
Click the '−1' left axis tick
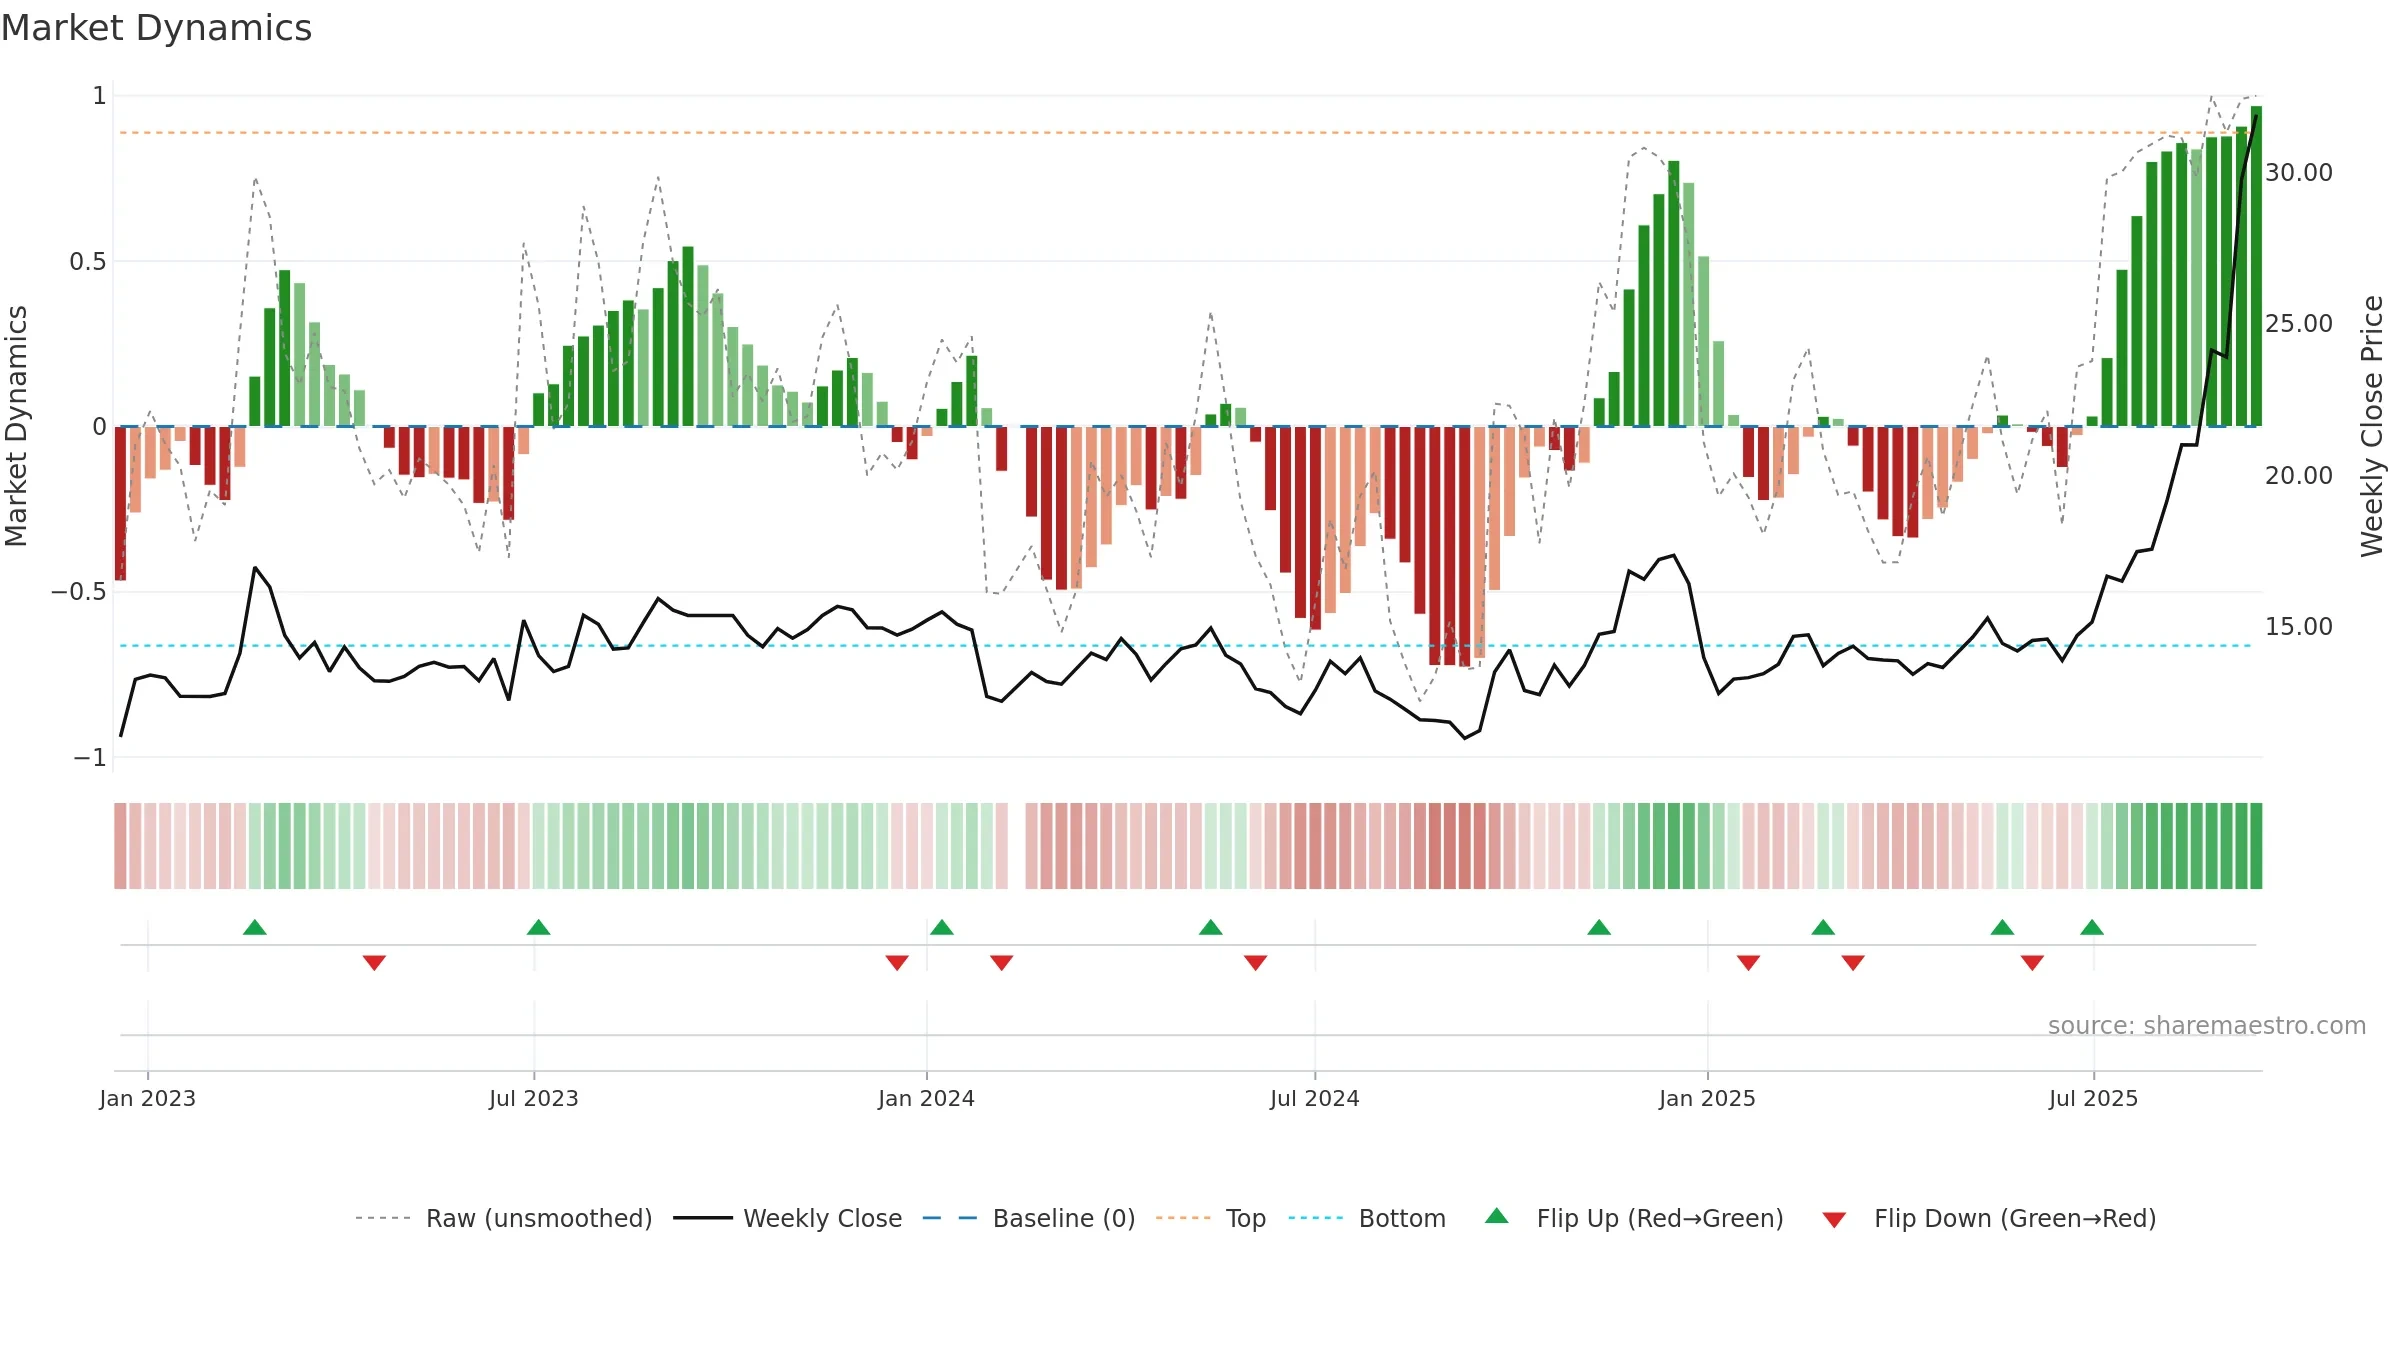point(90,758)
